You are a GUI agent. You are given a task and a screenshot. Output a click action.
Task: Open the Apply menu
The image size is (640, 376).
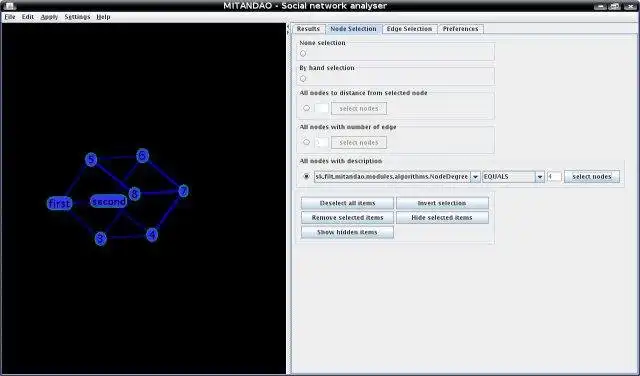pos(49,17)
